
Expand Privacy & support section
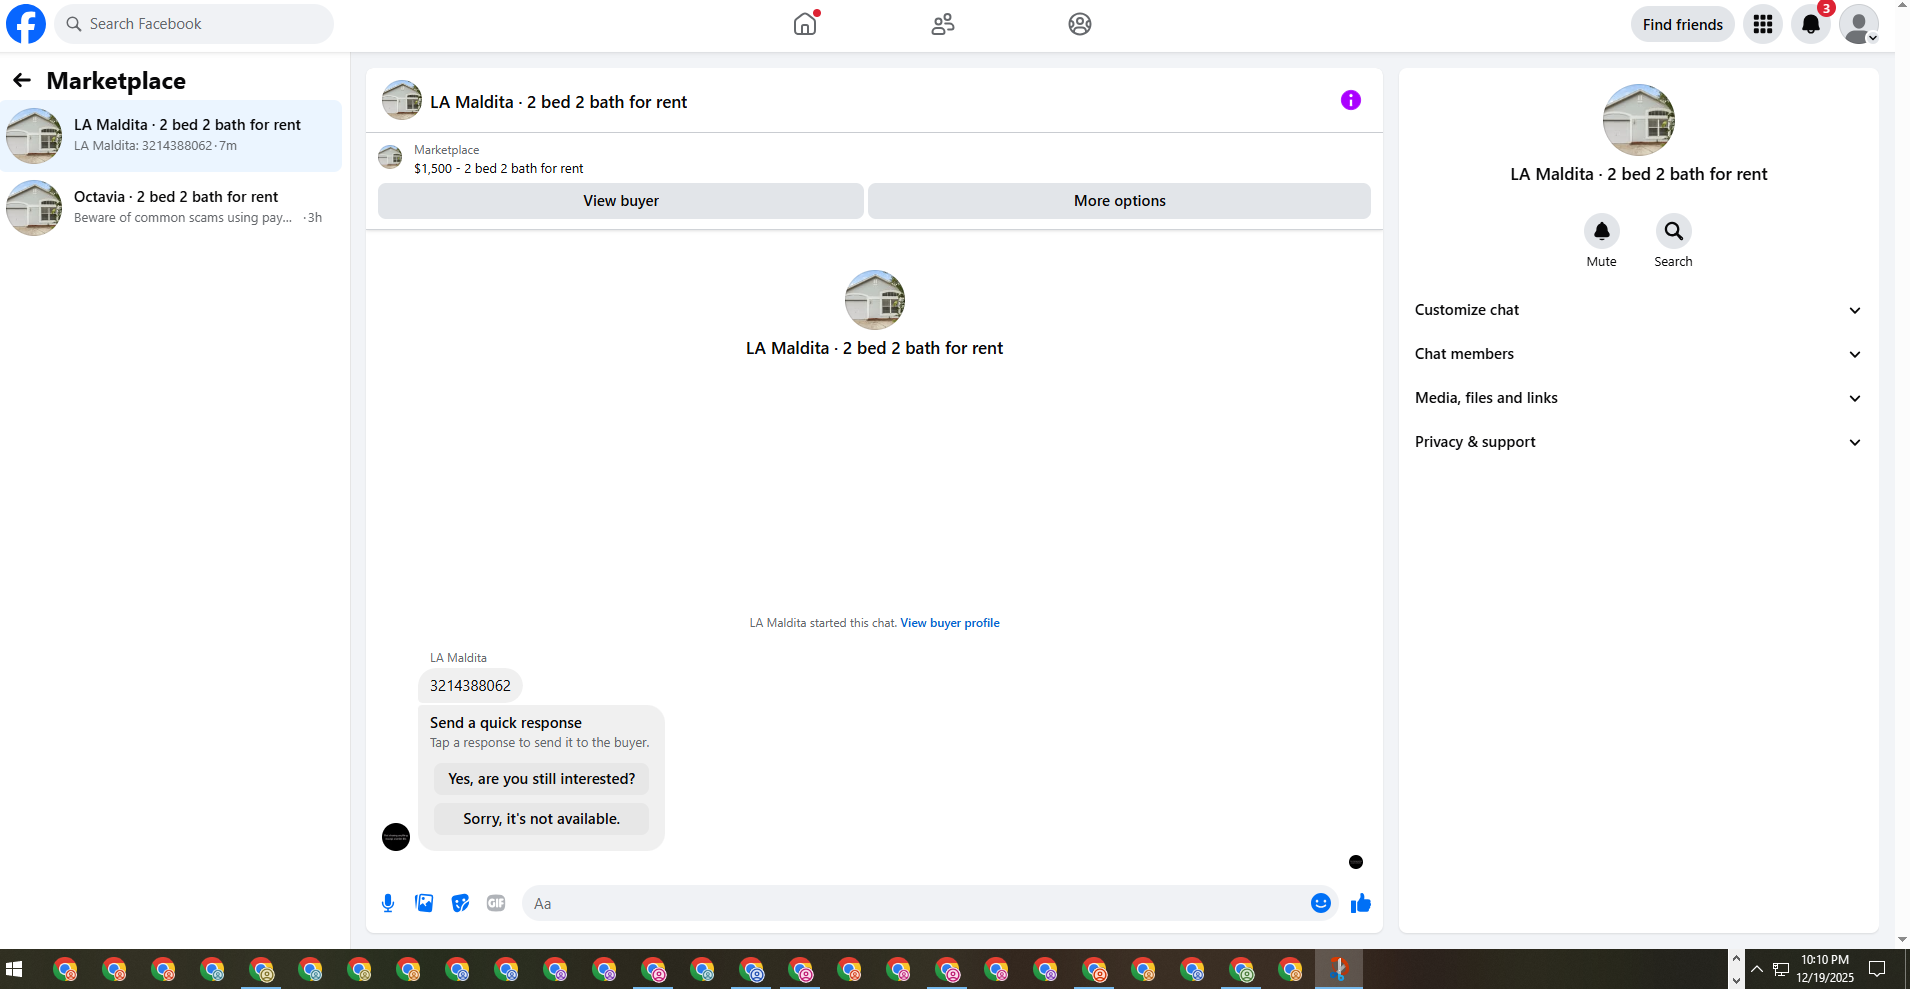(x=1638, y=442)
